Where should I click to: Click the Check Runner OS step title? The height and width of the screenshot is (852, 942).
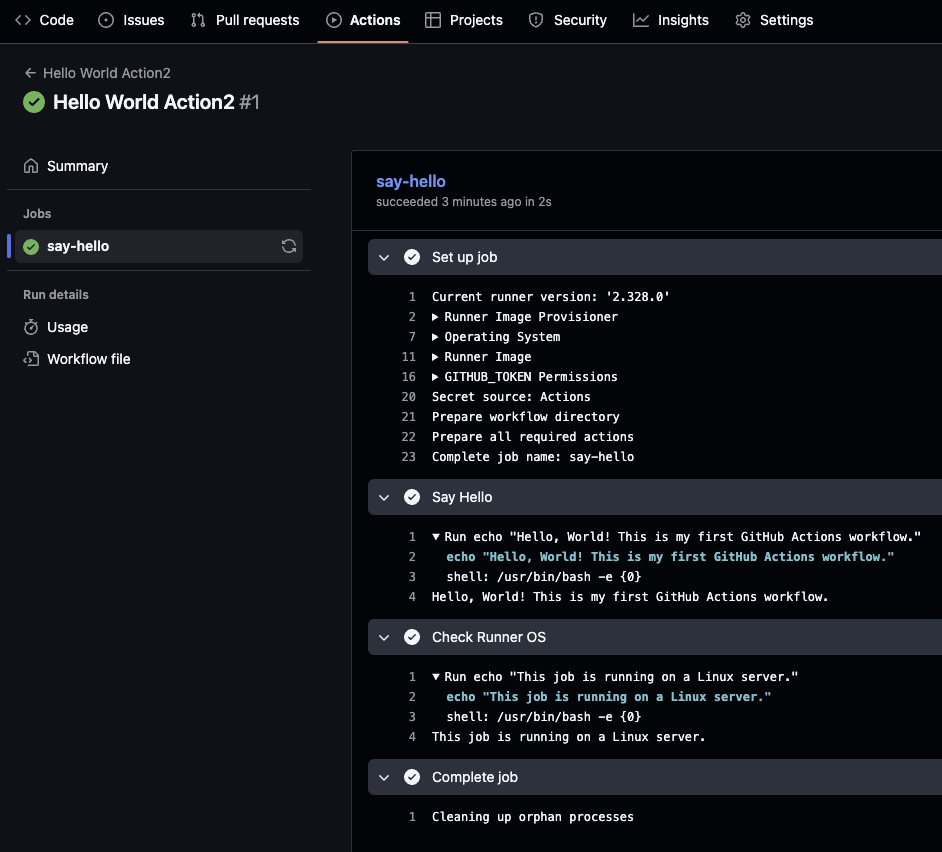pyautogui.click(x=489, y=637)
